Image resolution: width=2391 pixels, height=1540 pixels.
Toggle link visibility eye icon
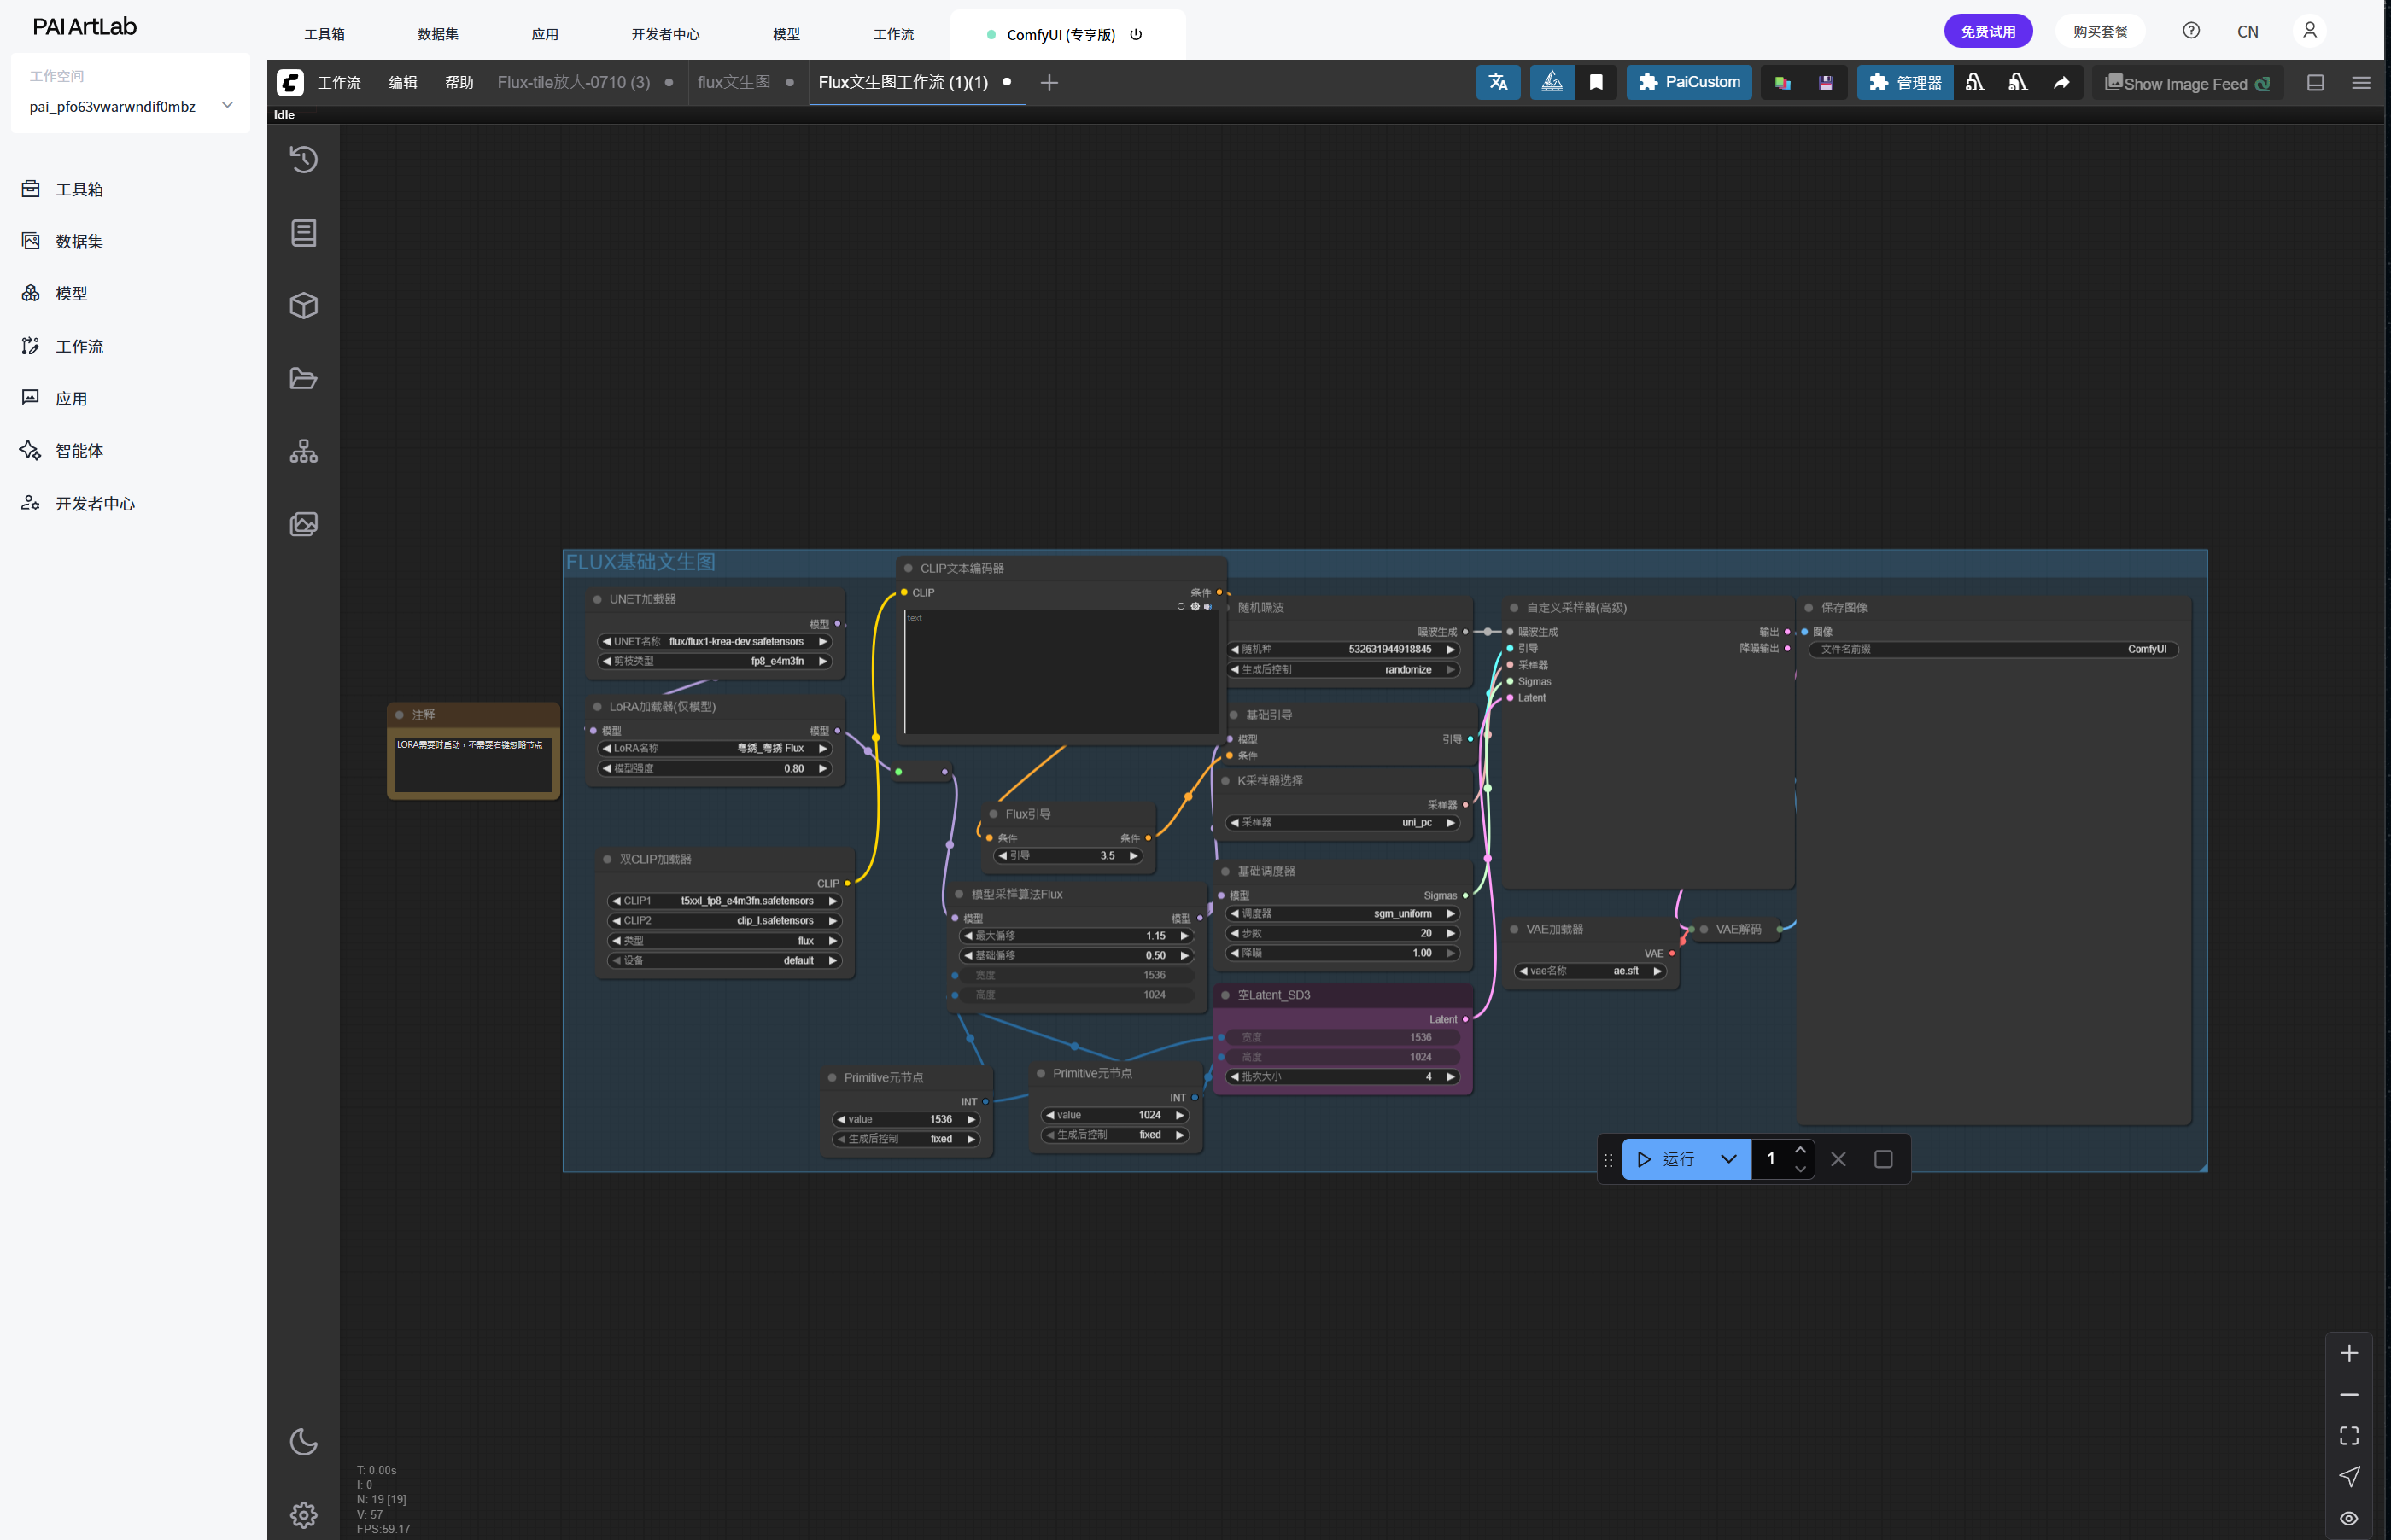(2349, 1518)
